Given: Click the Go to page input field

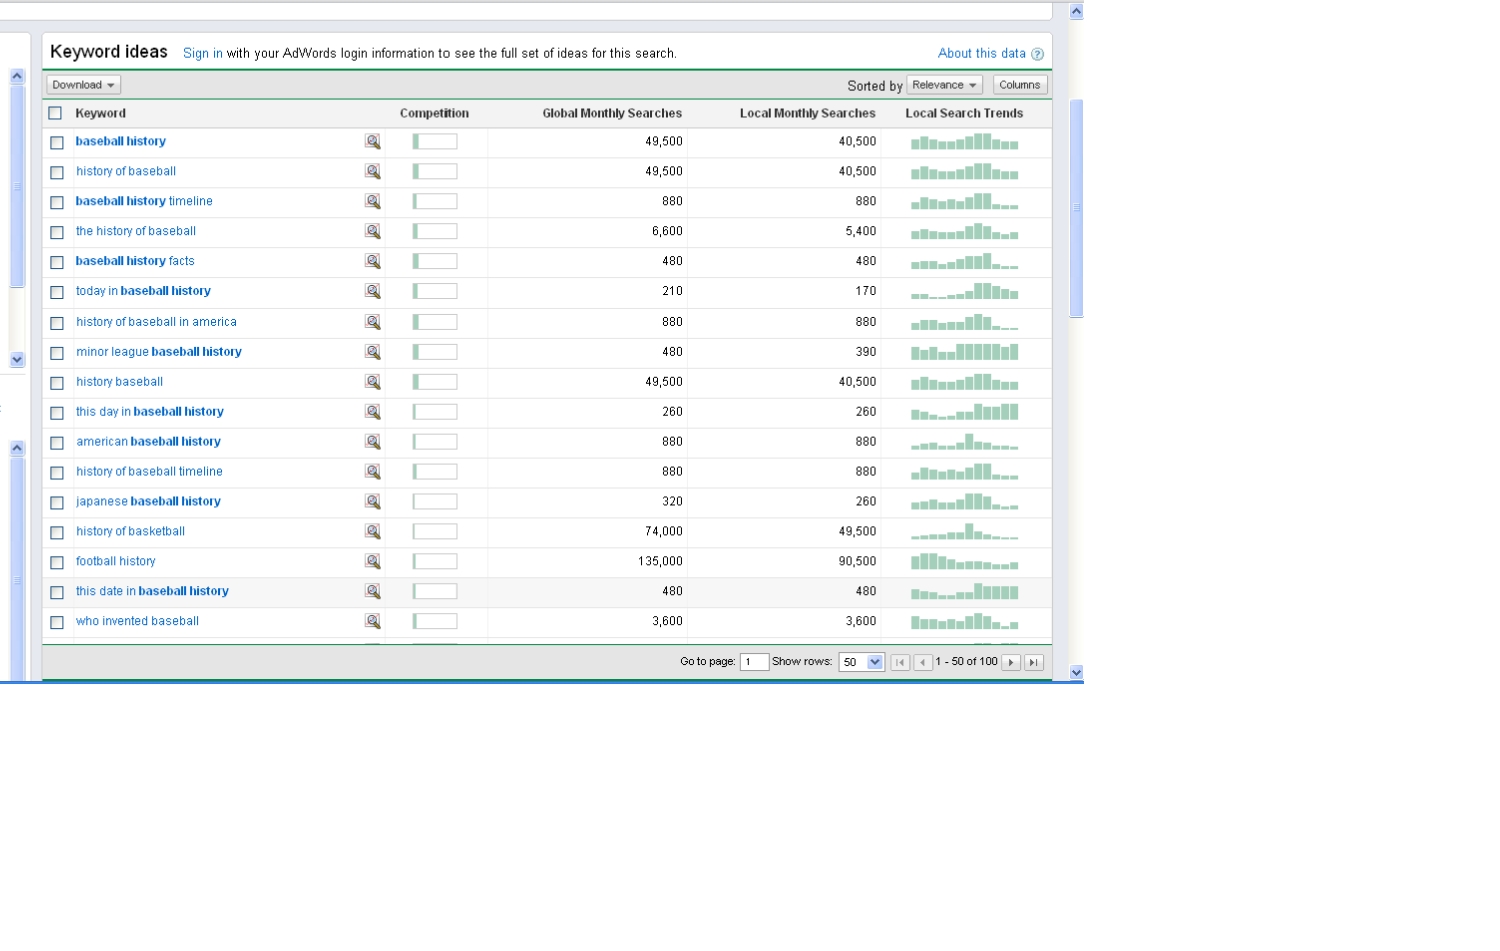Looking at the screenshot, I should 754,662.
